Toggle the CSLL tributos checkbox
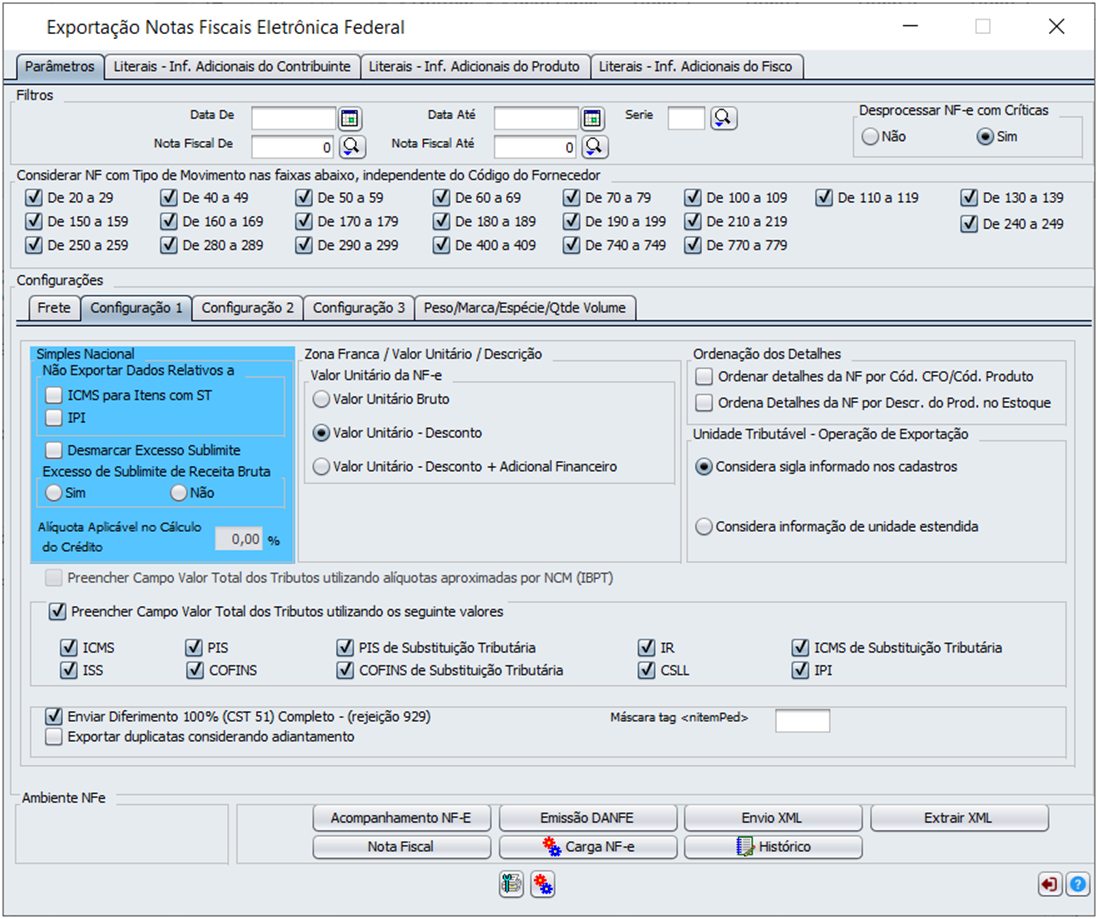The image size is (1098, 919). (x=646, y=670)
